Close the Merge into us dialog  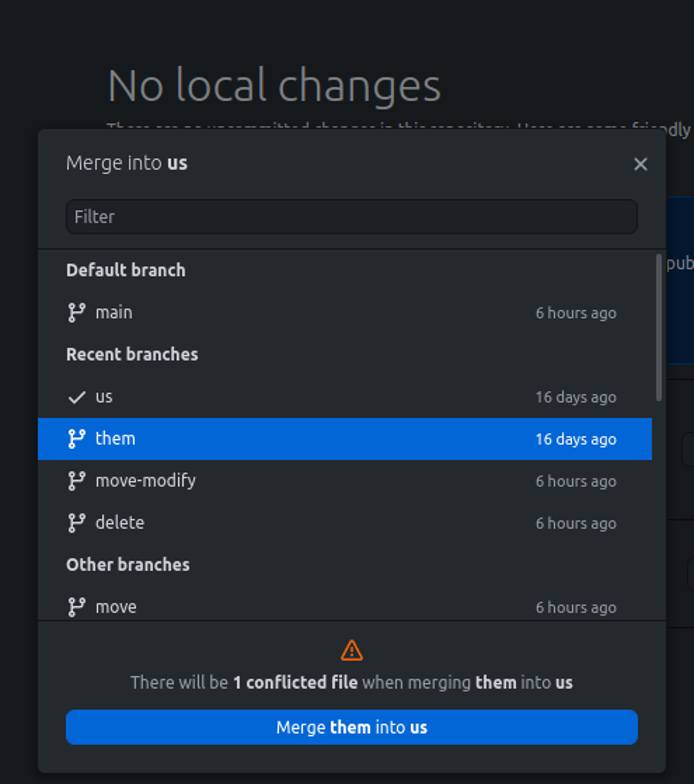[x=641, y=164]
